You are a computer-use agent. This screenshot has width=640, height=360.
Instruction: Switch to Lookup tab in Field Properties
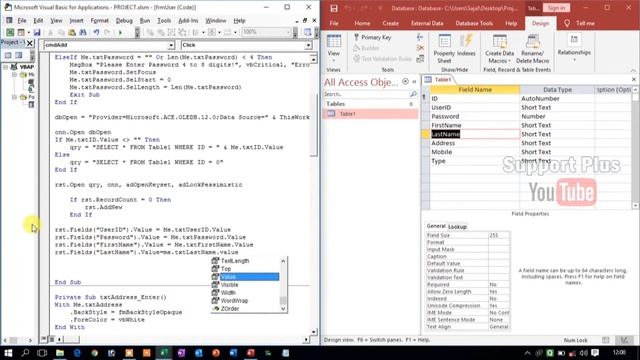click(x=457, y=227)
